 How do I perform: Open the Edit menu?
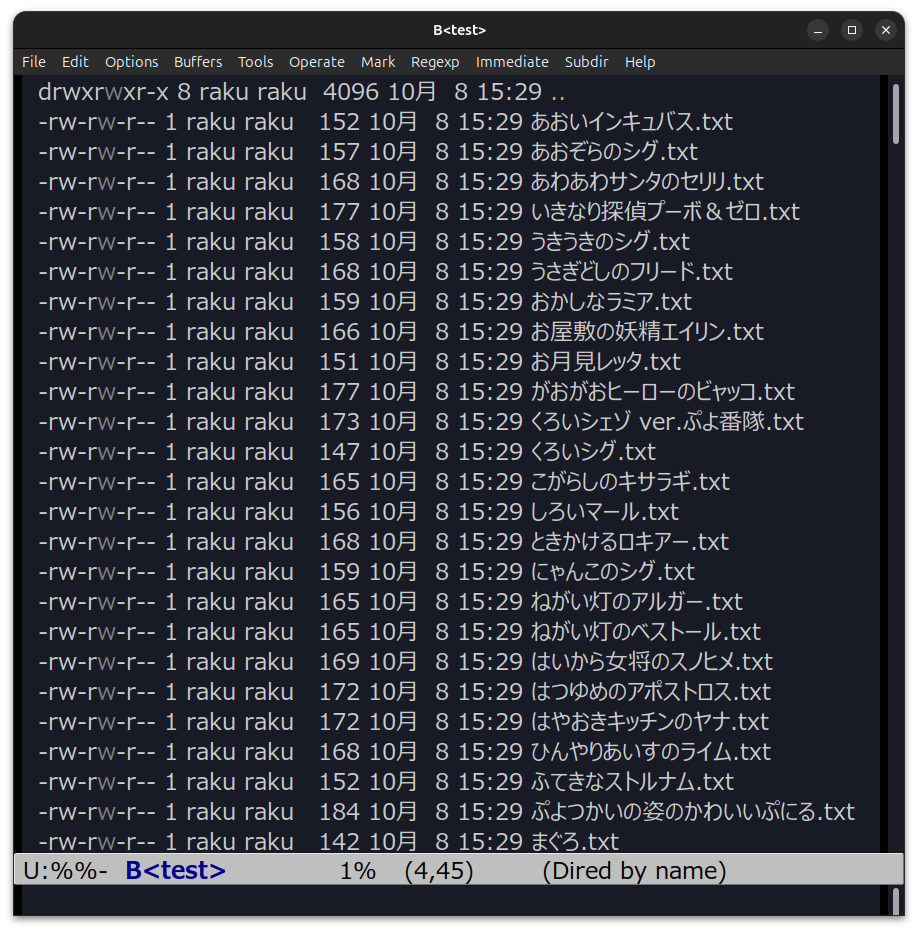tap(75, 62)
